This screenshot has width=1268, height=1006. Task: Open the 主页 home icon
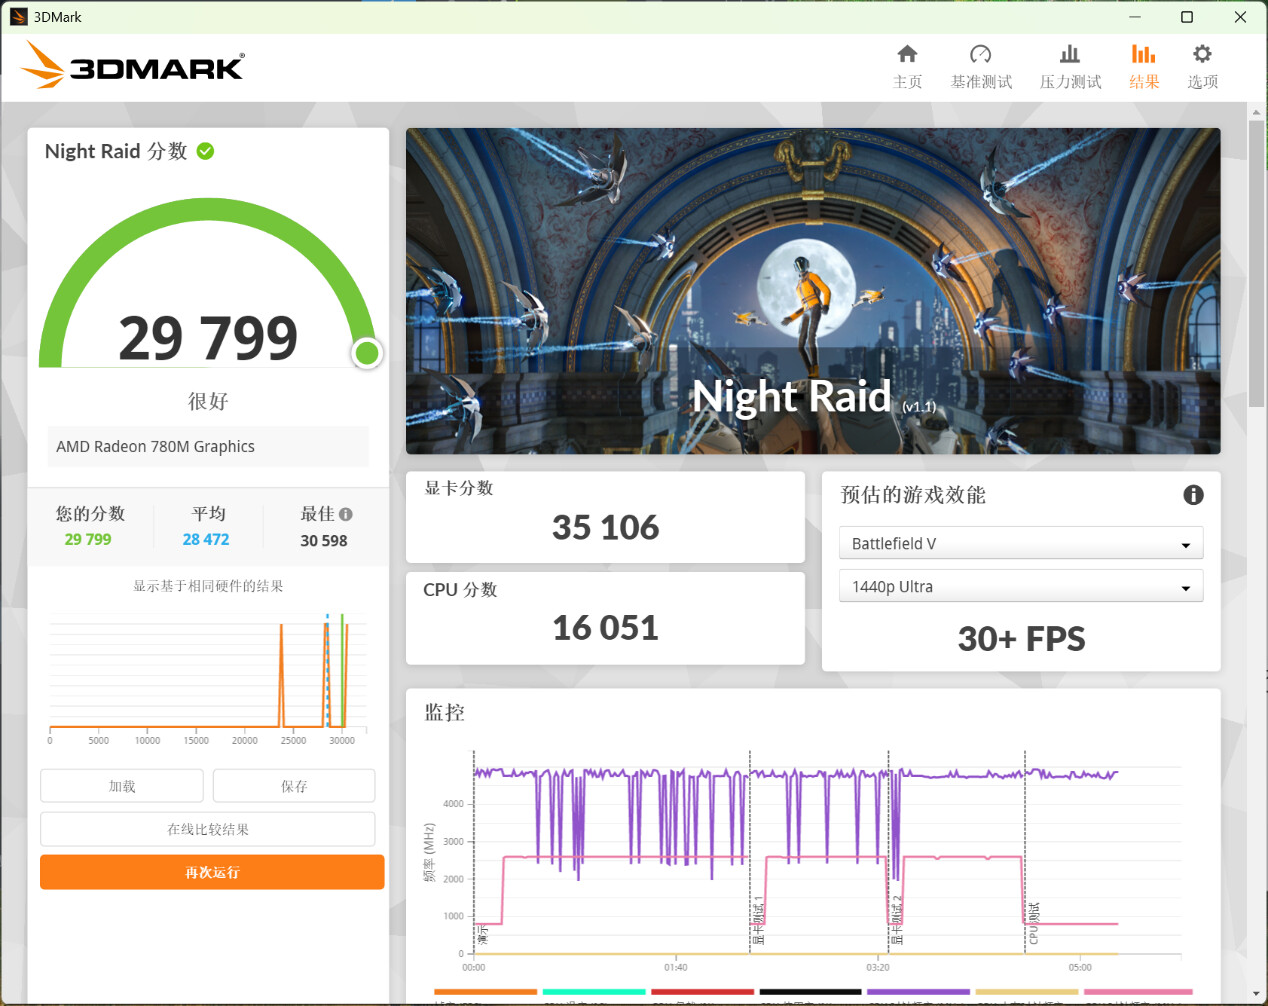click(x=907, y=54)
